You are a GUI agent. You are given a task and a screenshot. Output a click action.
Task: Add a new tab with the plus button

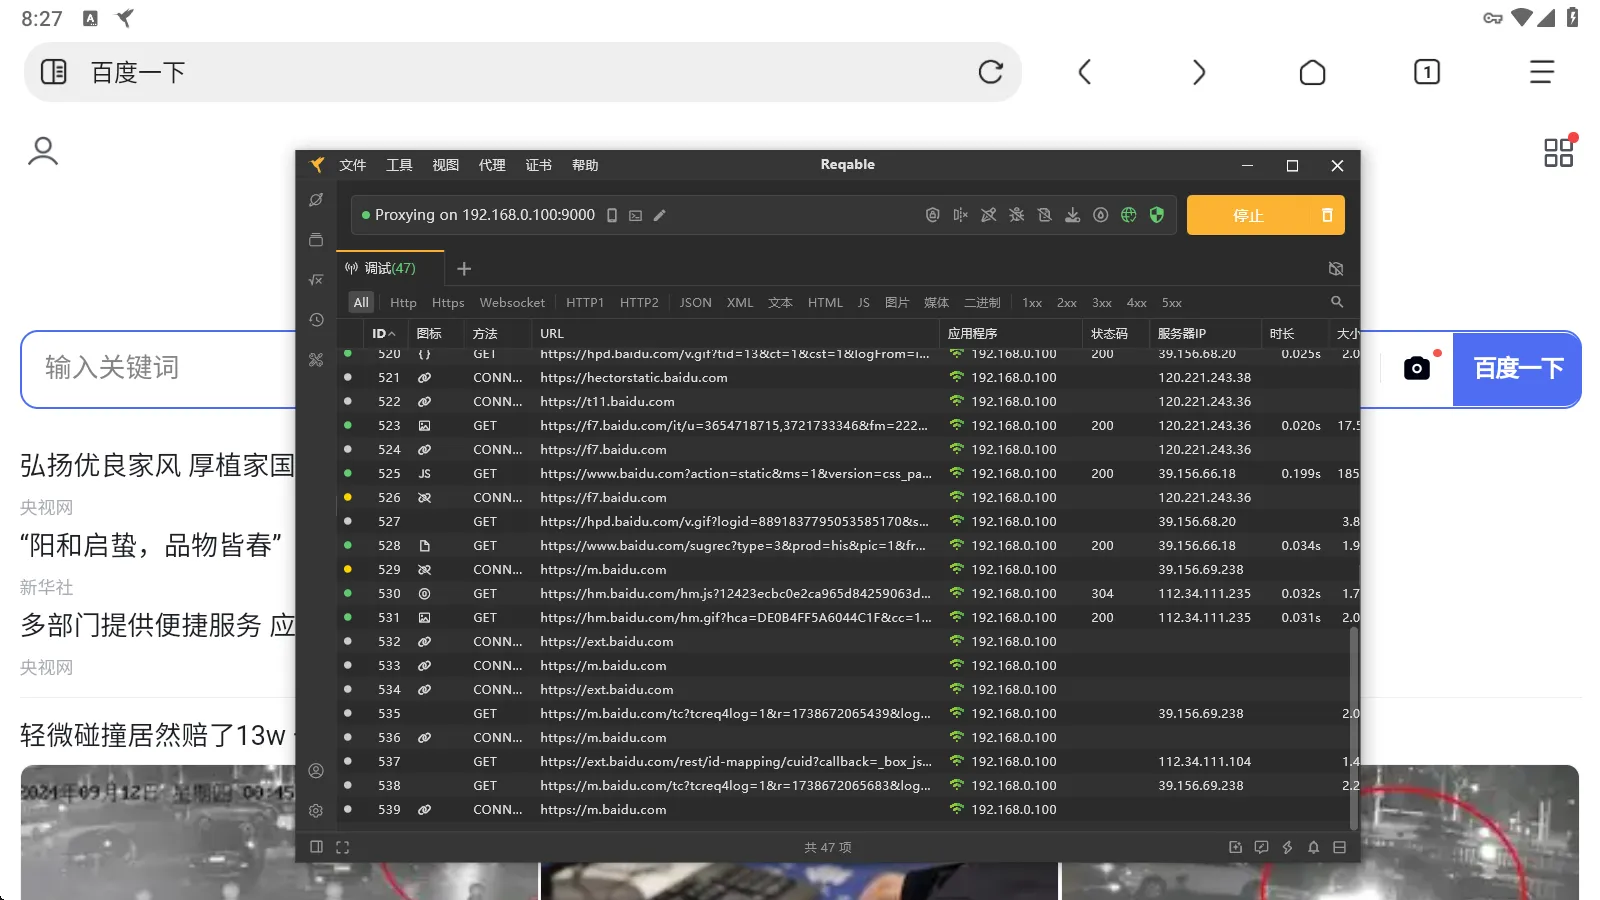click(x=464, y=268)
